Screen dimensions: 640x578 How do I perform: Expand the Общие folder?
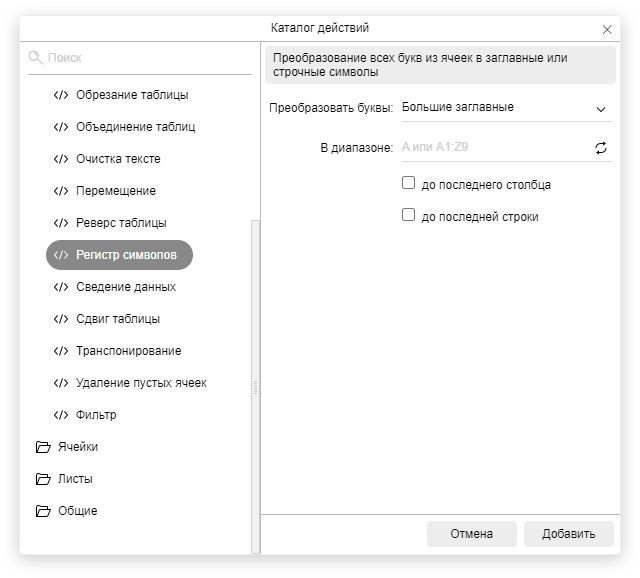77,511
